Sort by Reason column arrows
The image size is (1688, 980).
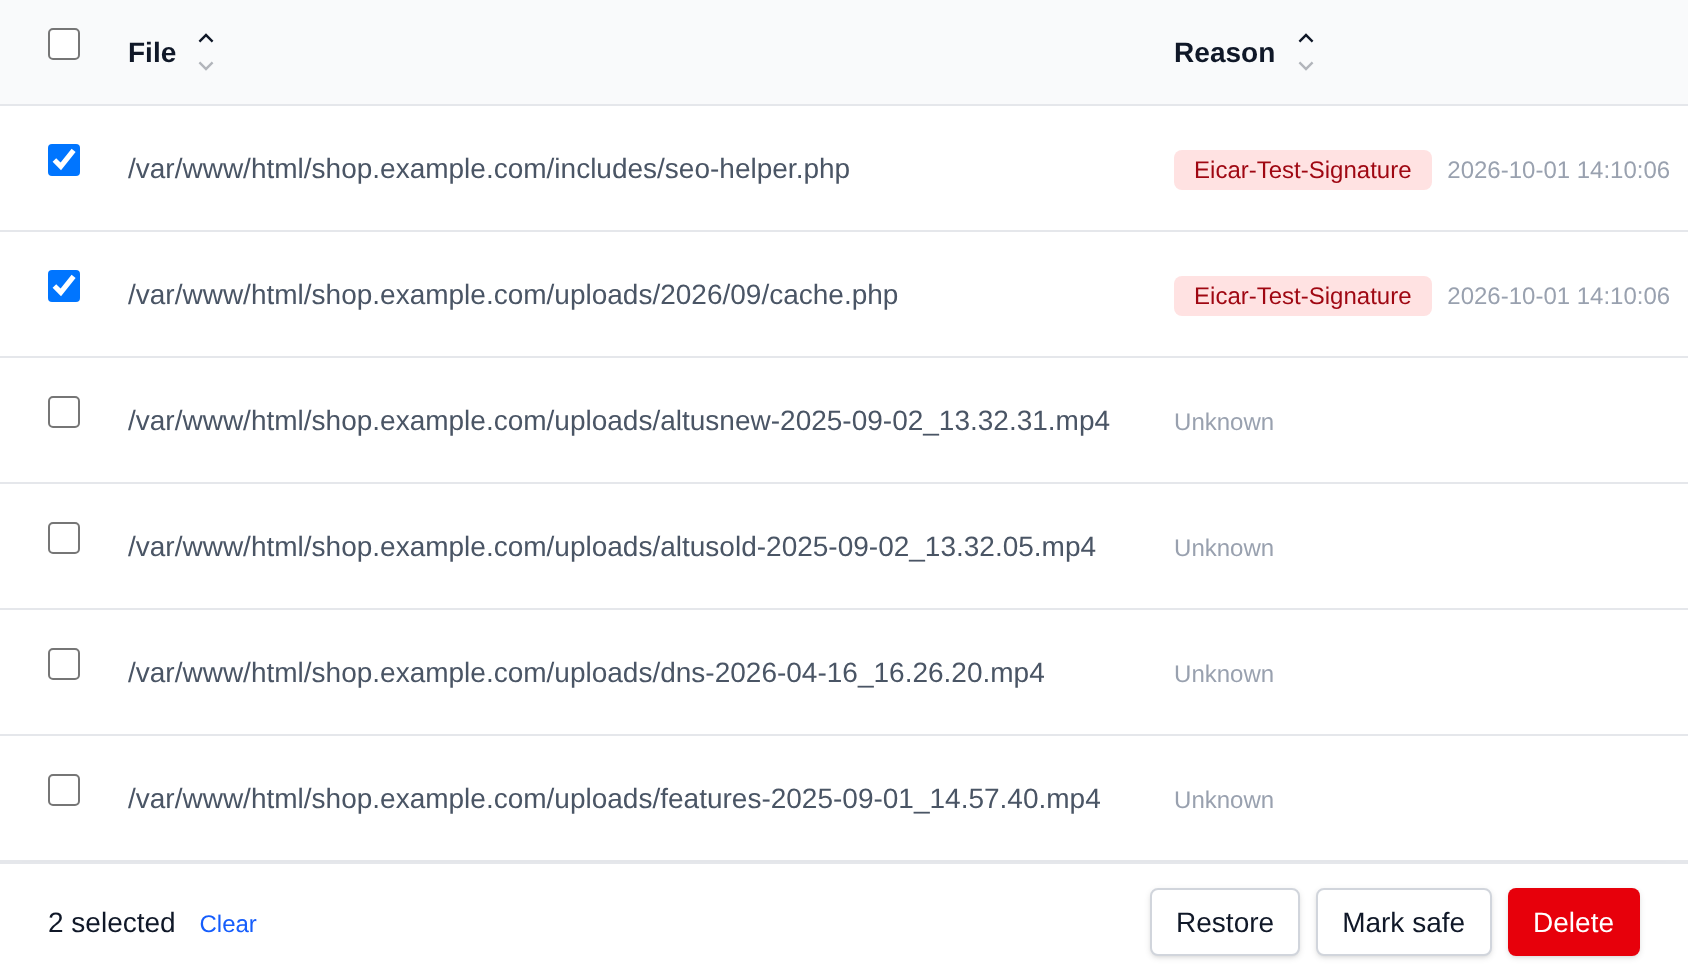(x=1306, y=52)
